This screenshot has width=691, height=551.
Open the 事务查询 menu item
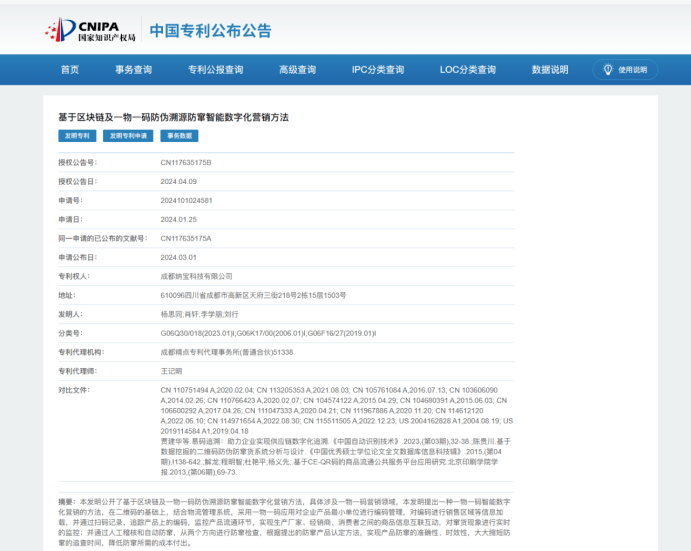pos(133,70)
